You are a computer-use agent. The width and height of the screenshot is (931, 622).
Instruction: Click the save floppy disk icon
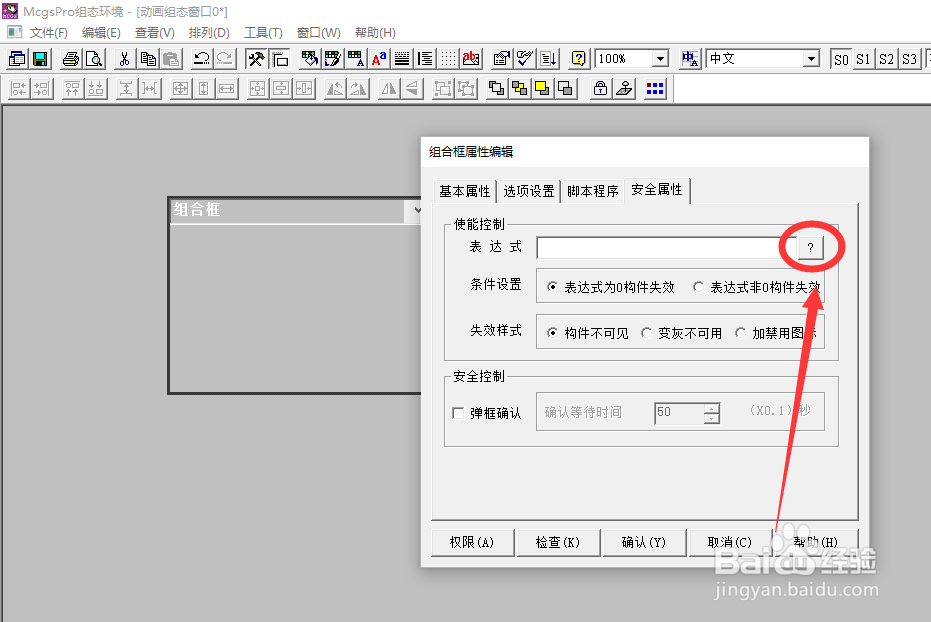(x=40, y=59)
